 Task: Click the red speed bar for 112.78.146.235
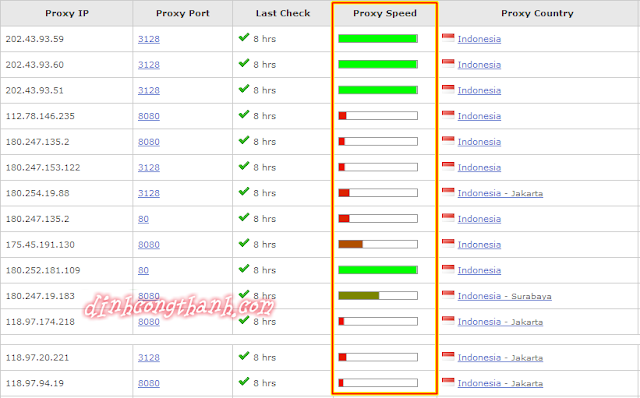coord(378,116)
